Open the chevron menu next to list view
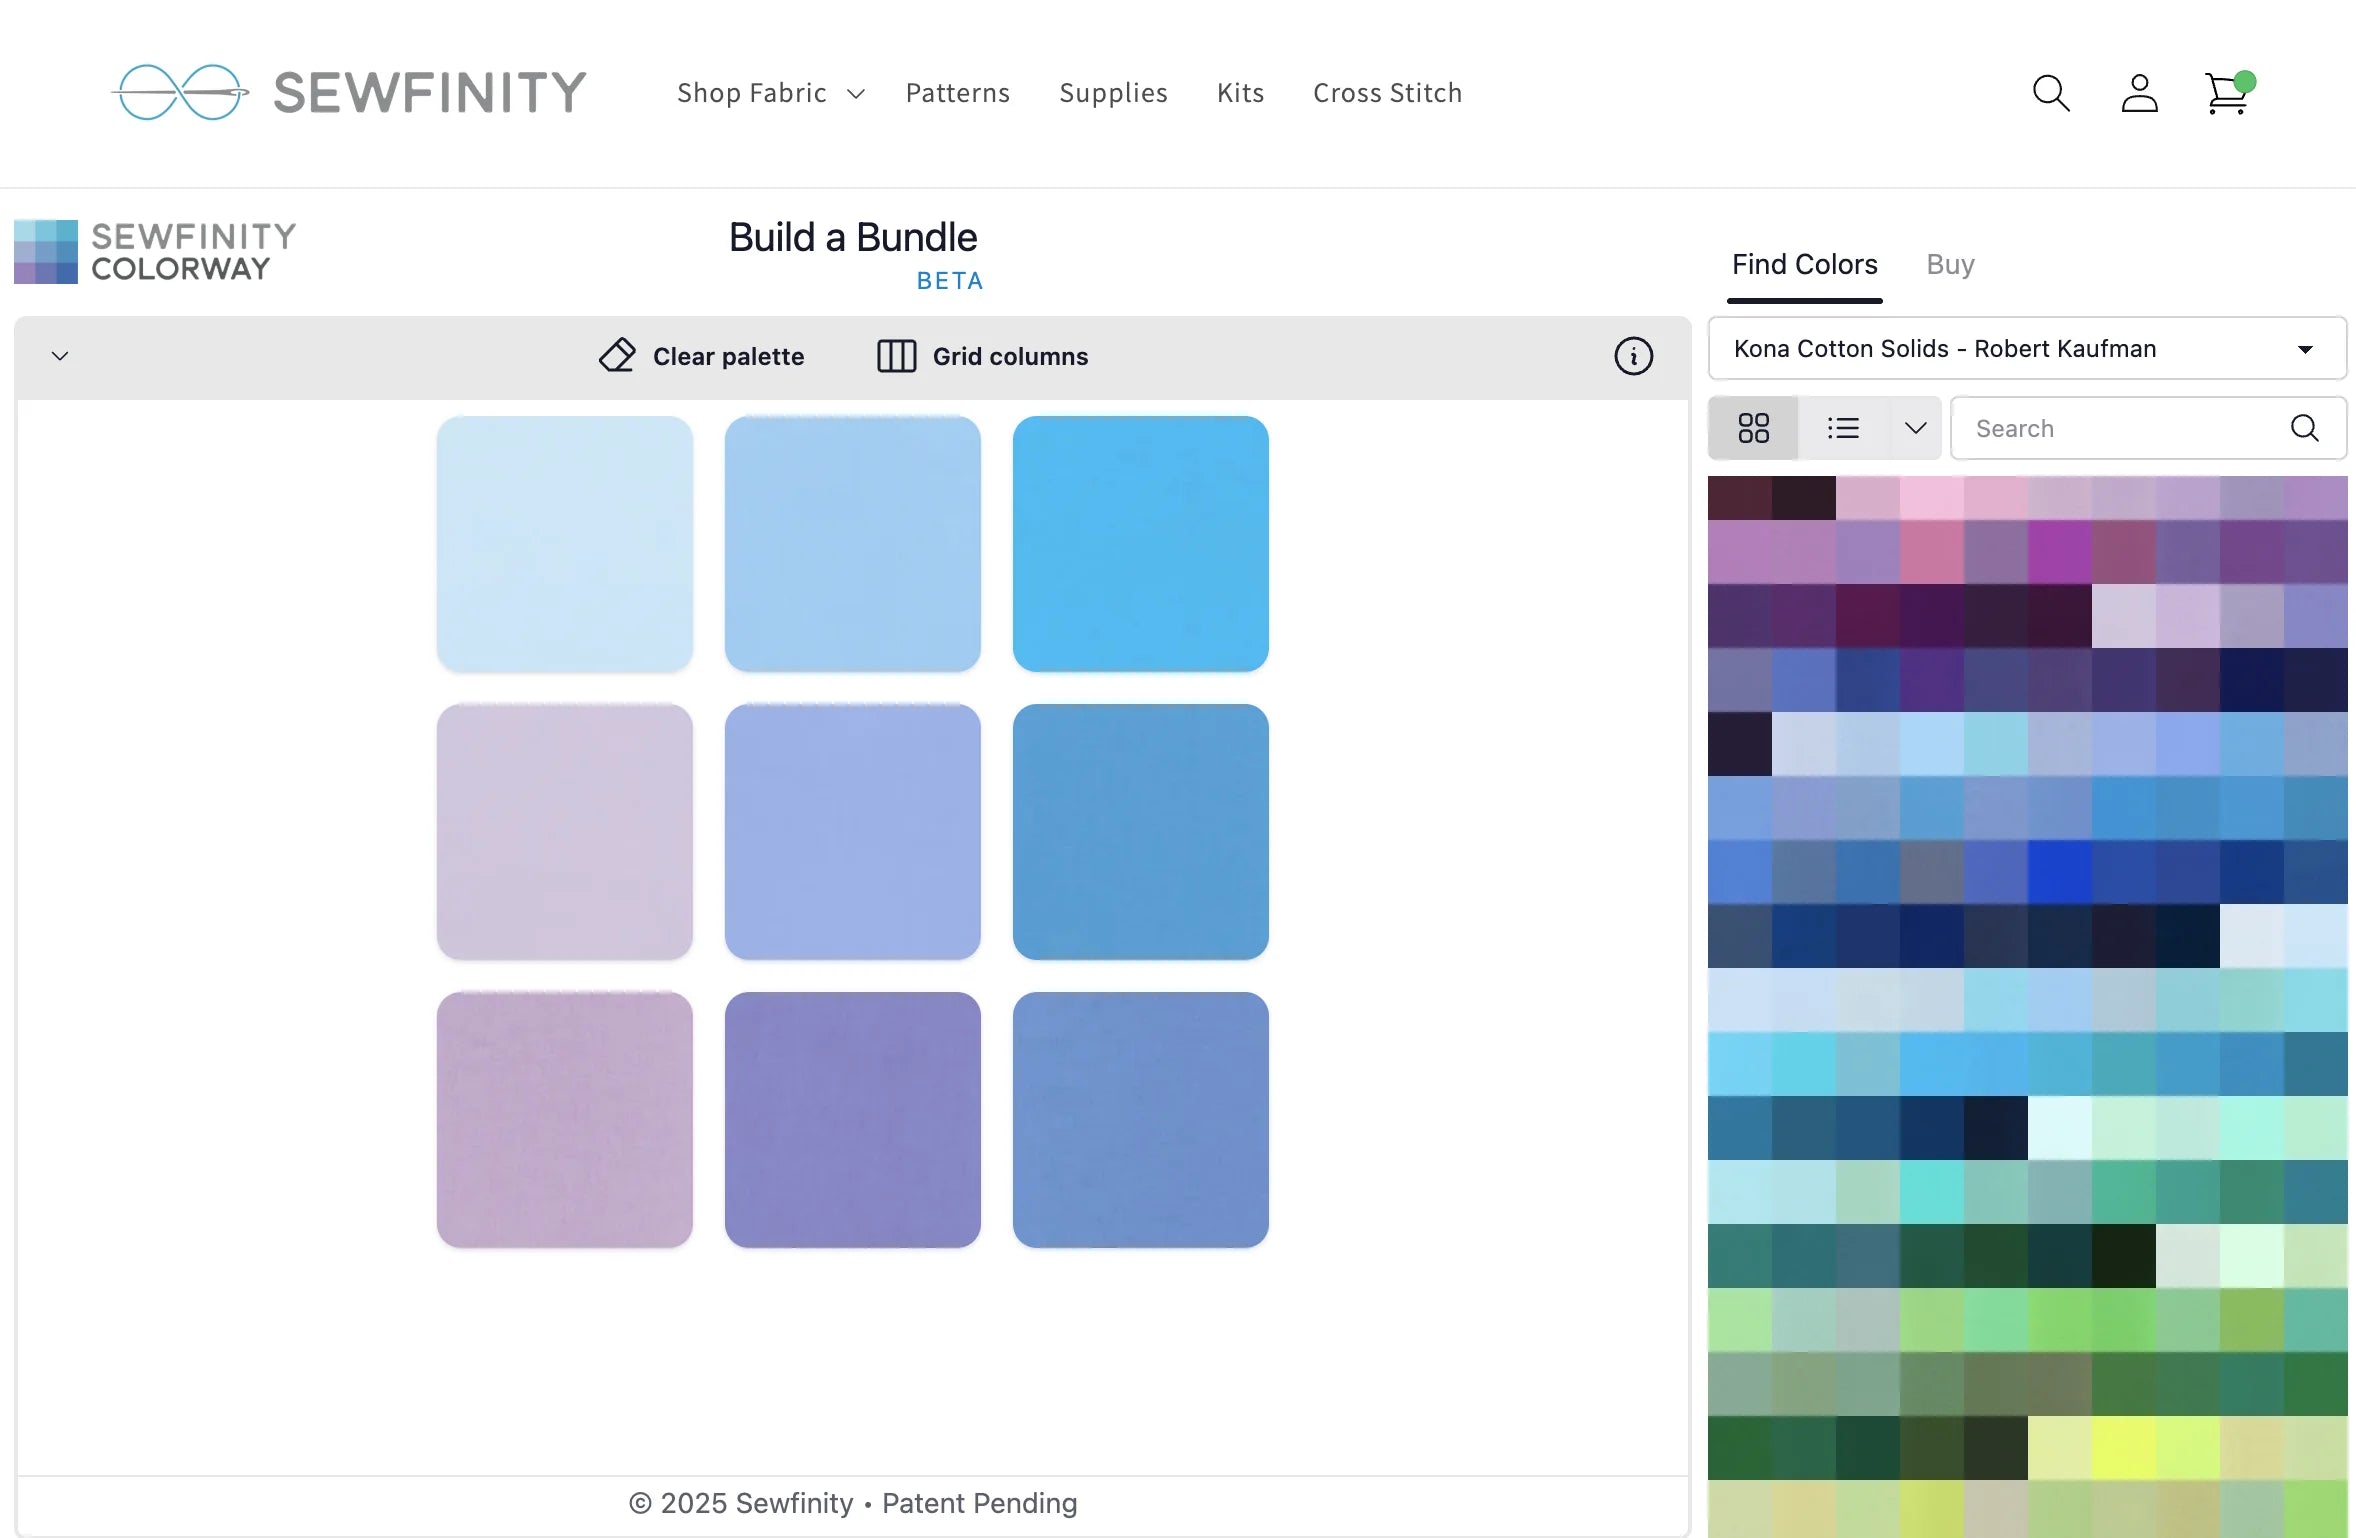This screenshot has width=2356, height=1538. (1915, 428)
